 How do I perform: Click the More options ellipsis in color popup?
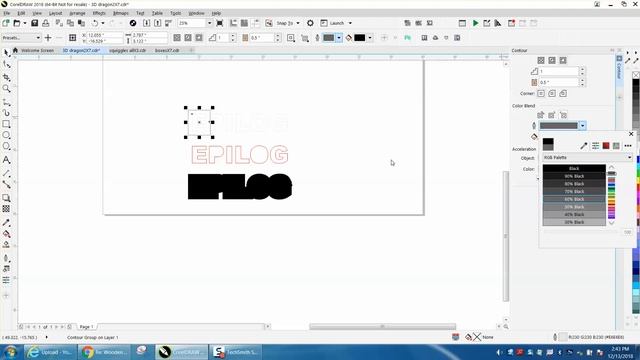(x=628, y=146)
